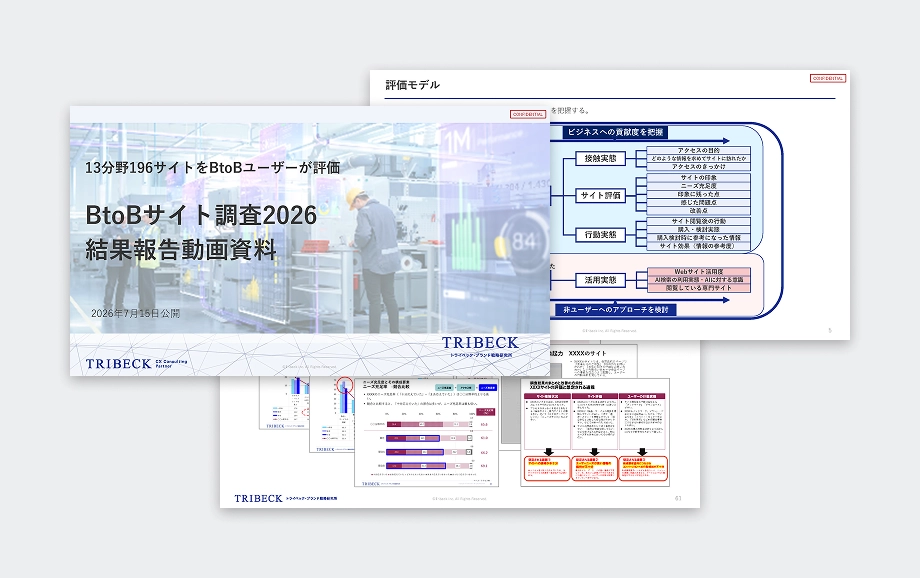The width and height of the screenshot is (920, 578).
Task: Click page number 5 on 評価モデル slide
Action: [x=830, y=330]
